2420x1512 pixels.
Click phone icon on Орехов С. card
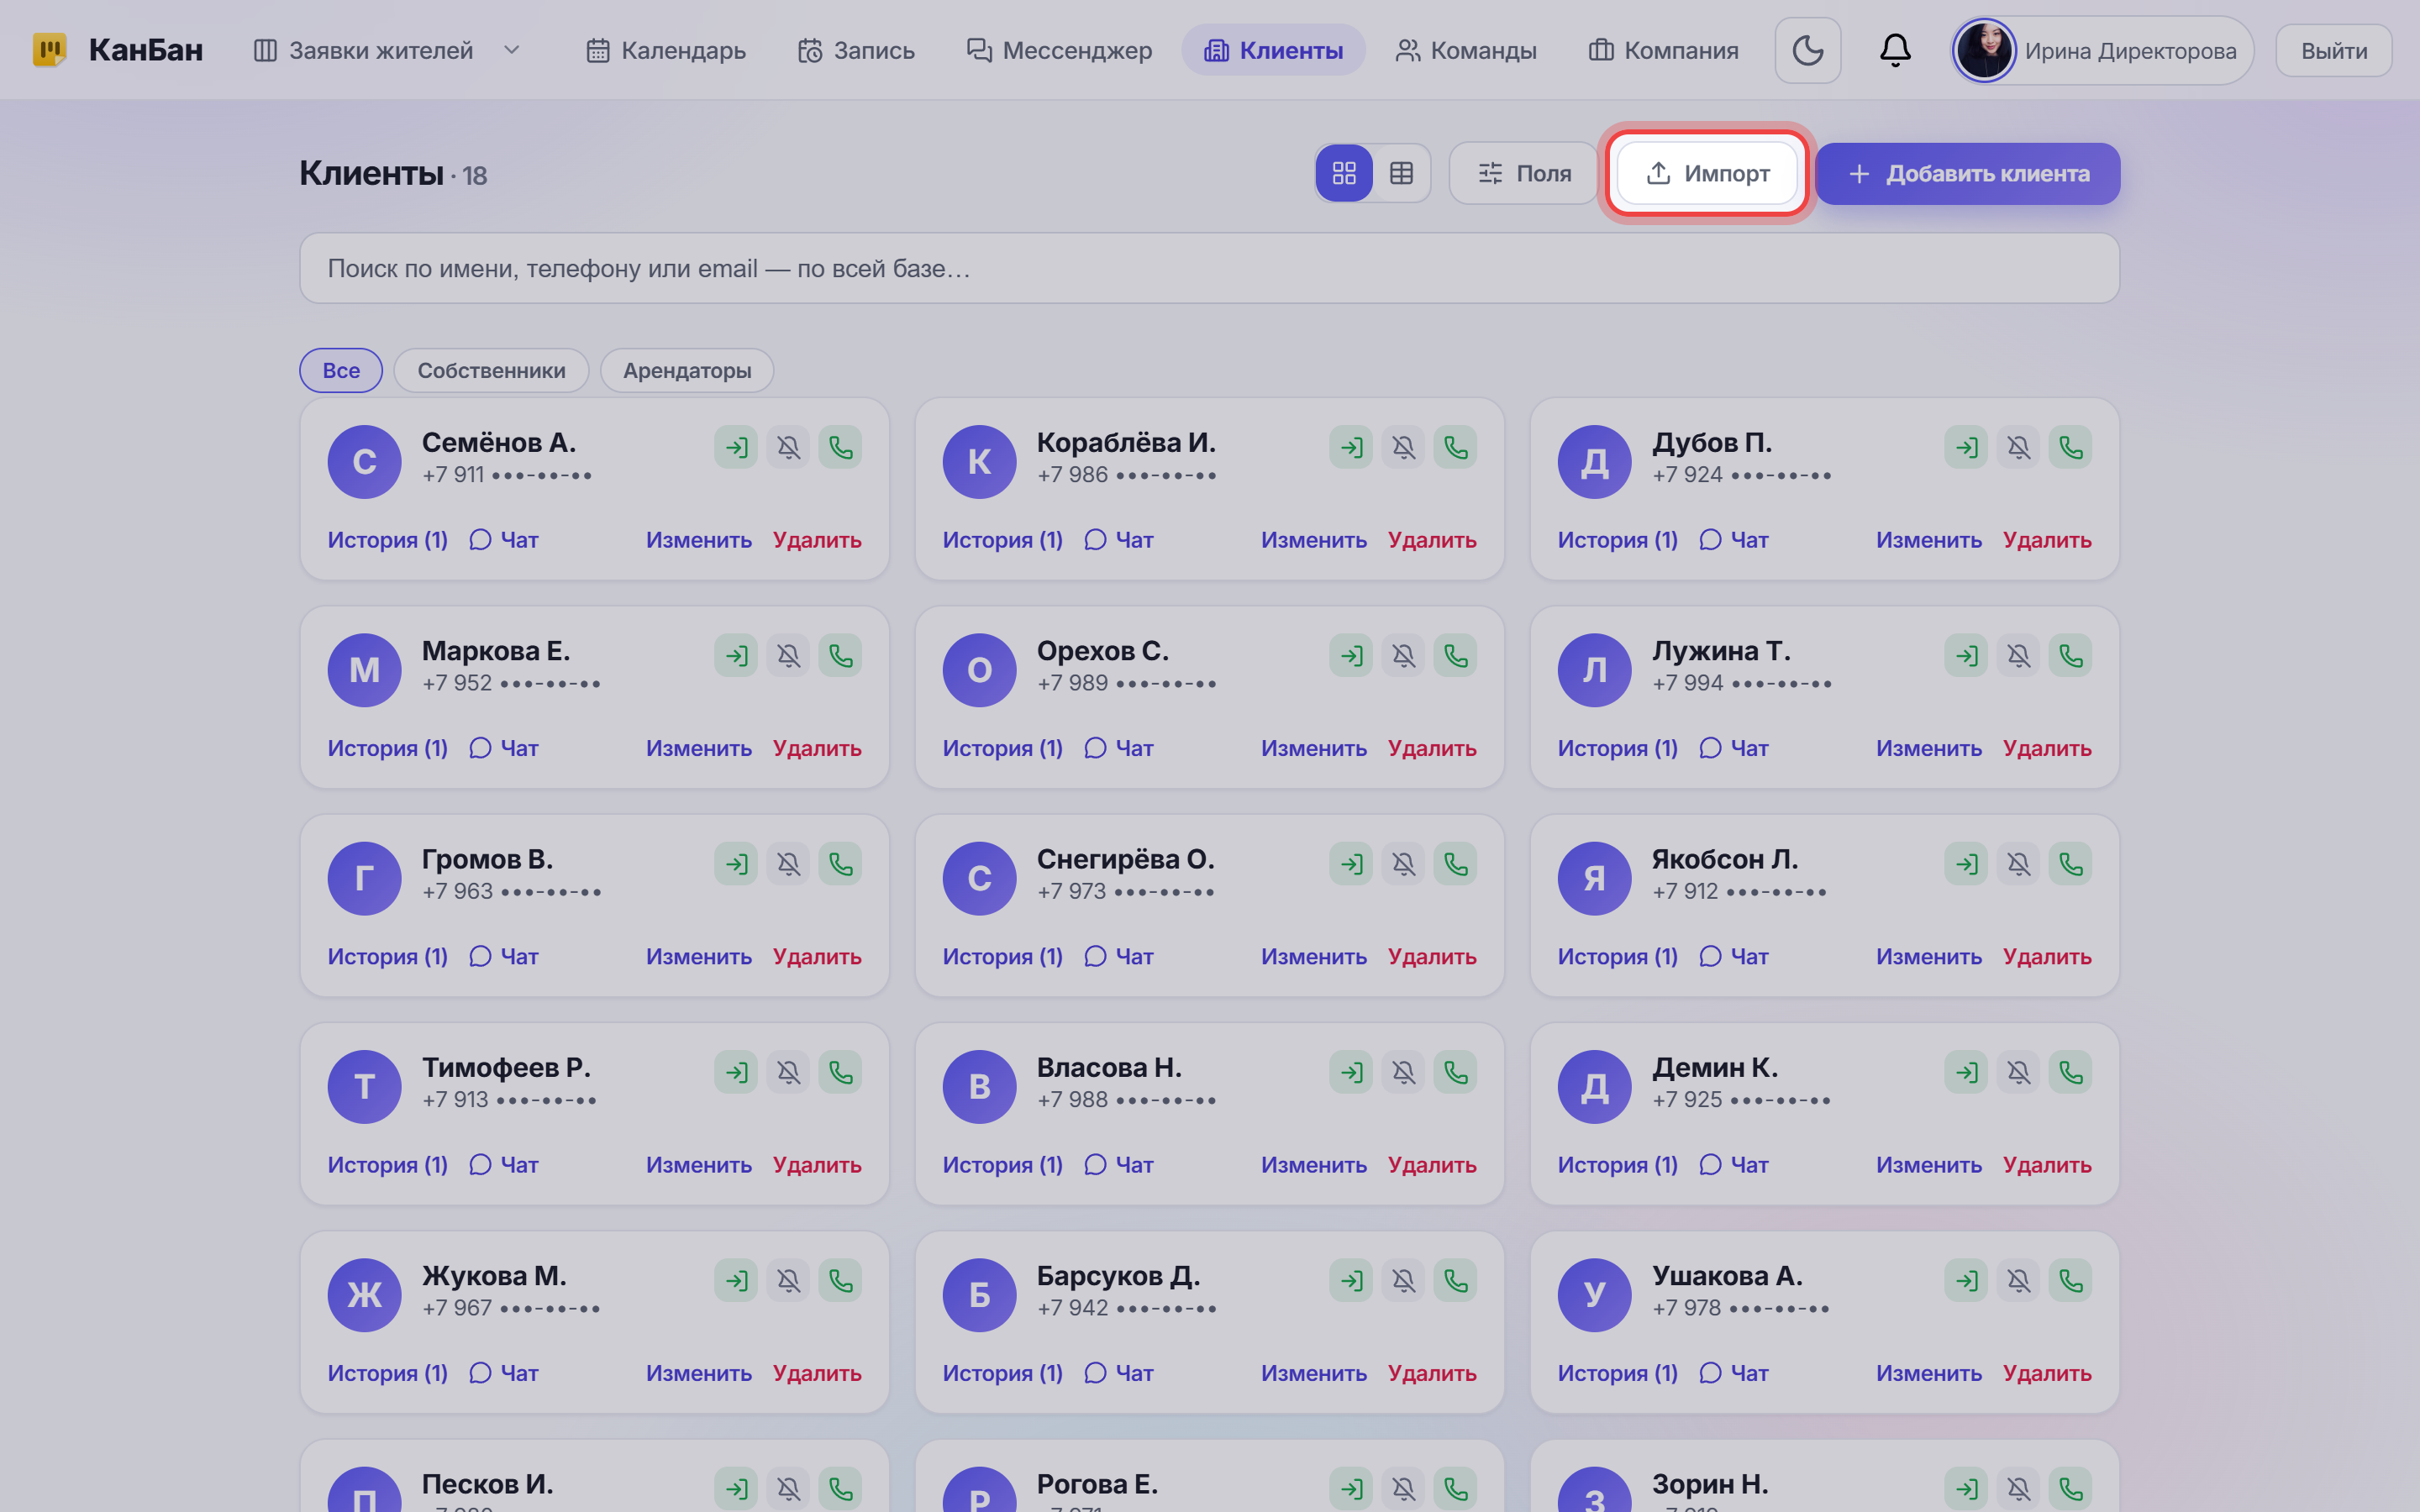pyautogui.click(x=1455, y=655)
